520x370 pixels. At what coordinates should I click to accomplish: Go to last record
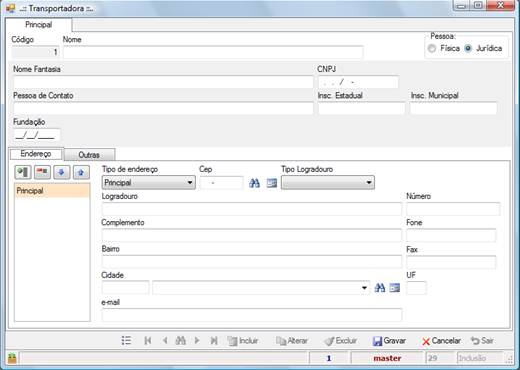click(x=214, y=341)
